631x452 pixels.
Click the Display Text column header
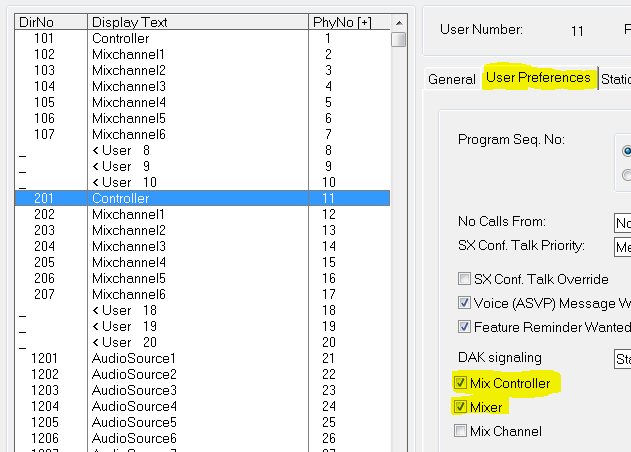pyautogui.click(x=198, y=22)
